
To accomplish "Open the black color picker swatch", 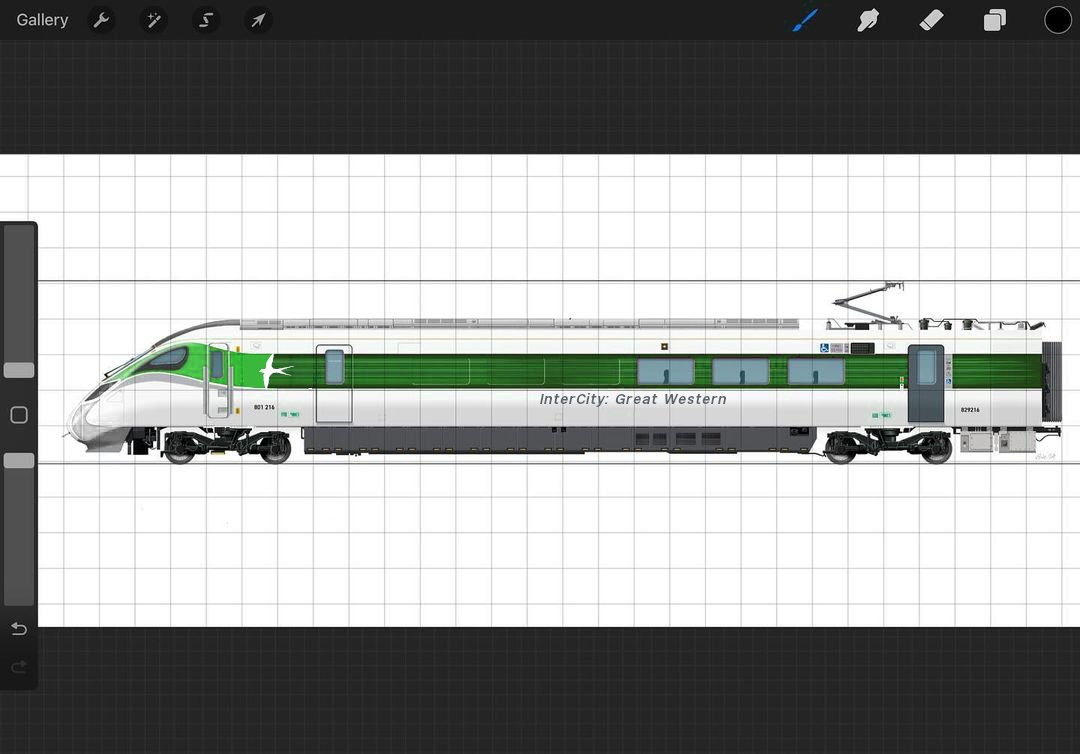I will (1057, 20).
